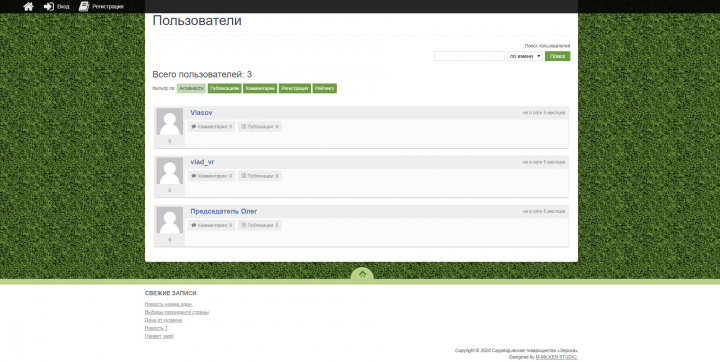Click vlad_vr's avatar image
This screenshot has width=720, height=362.
(169, 171)
